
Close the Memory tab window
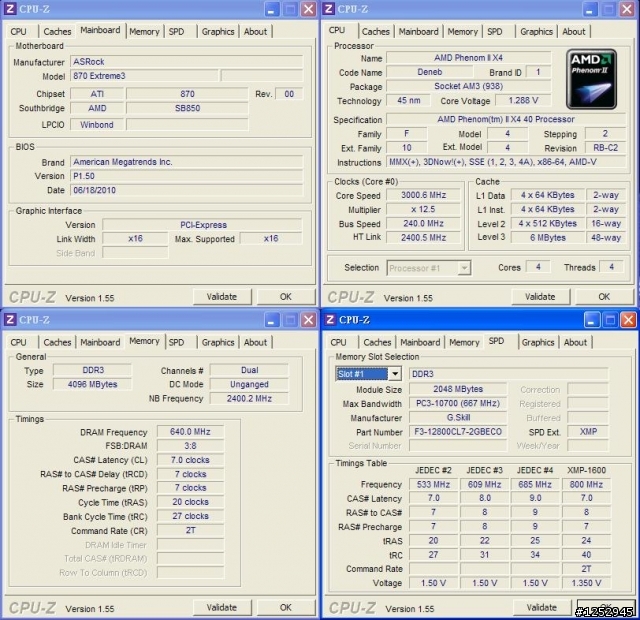(x=309, y=320)
